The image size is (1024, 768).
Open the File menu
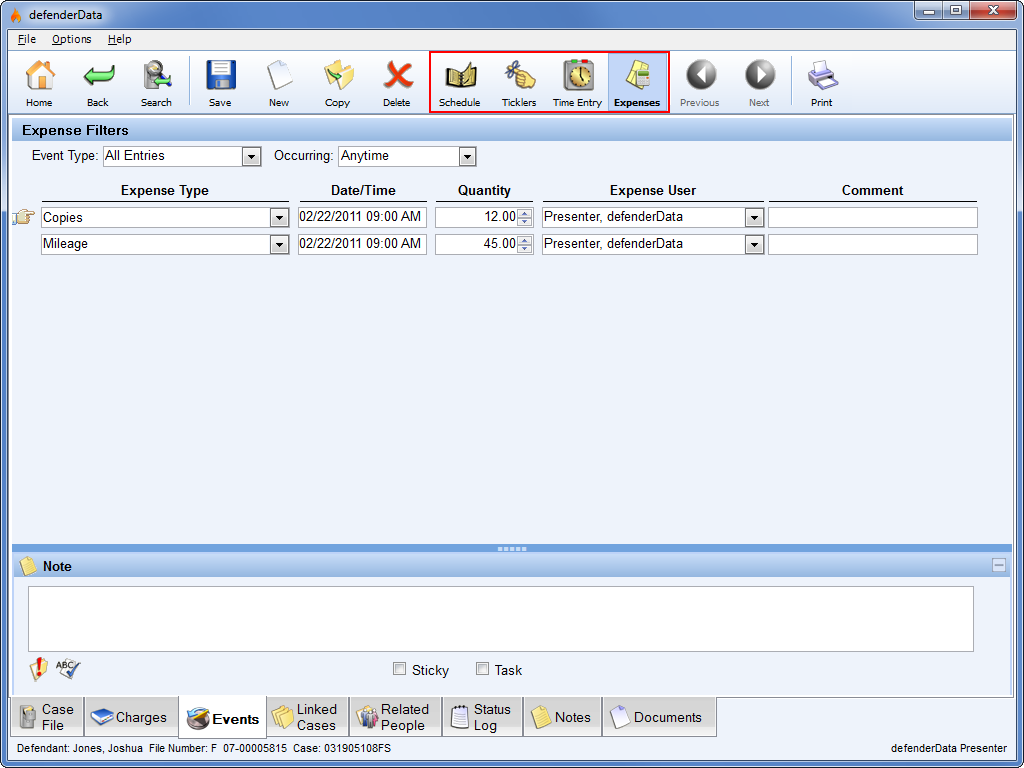click(x=27, y=39)
